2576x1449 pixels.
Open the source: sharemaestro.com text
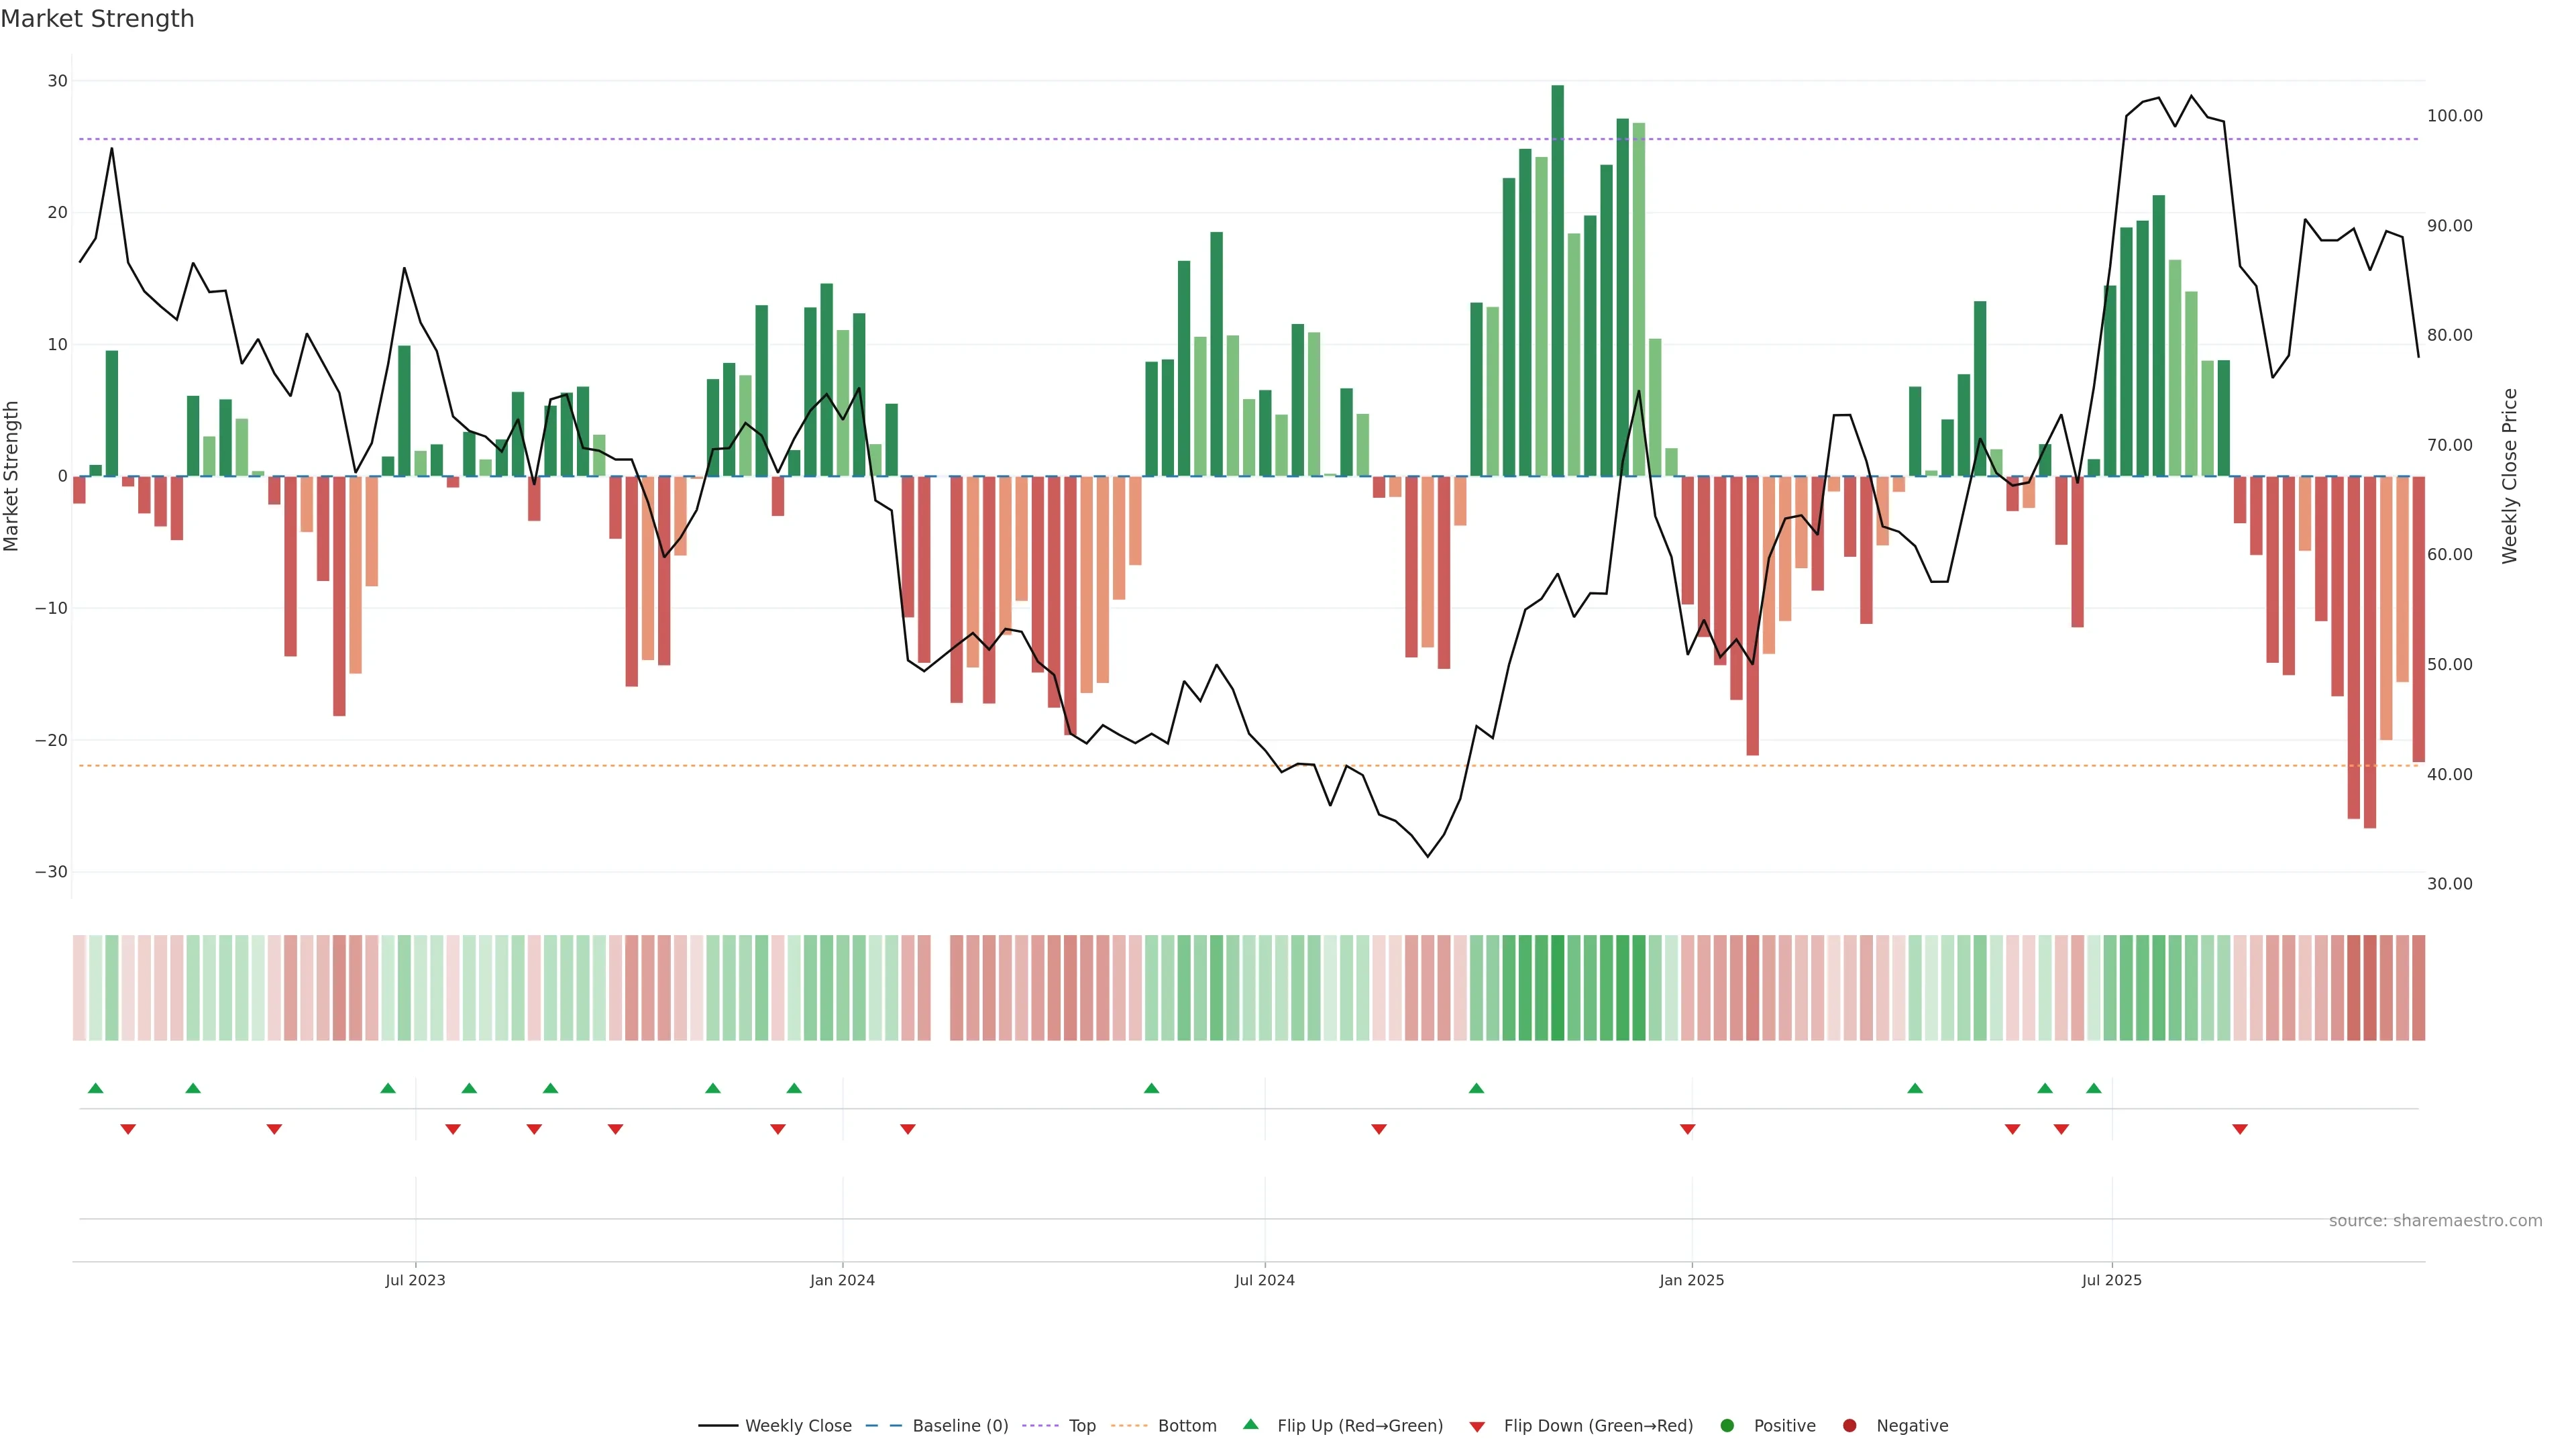(2435, 1220)
